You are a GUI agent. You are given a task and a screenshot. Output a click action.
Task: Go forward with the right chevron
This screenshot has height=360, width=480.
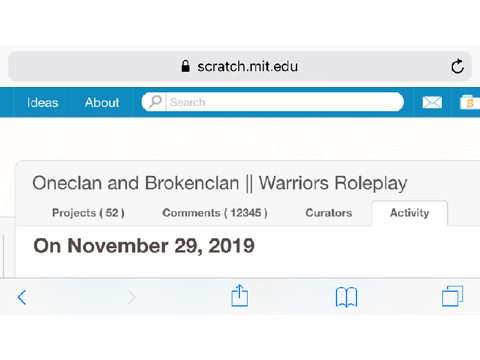point(132,297)
